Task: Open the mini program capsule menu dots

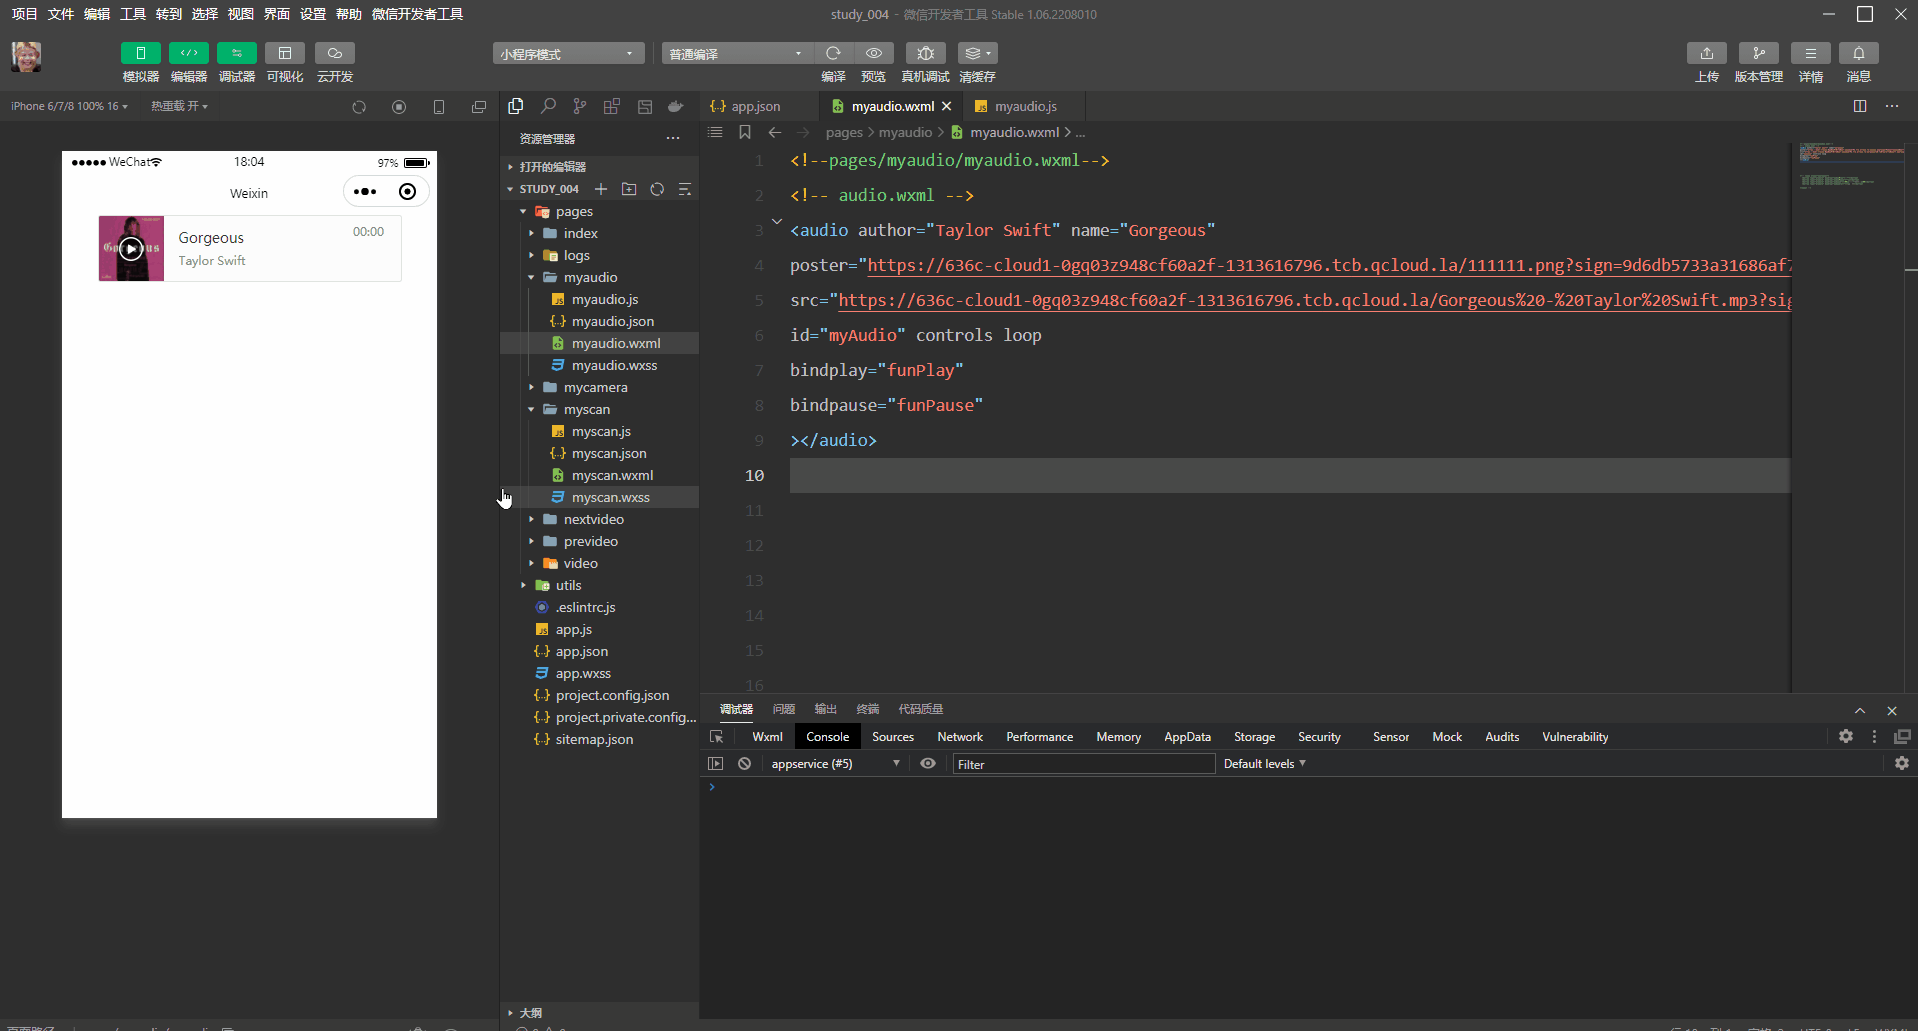Action: pos(365,192)
